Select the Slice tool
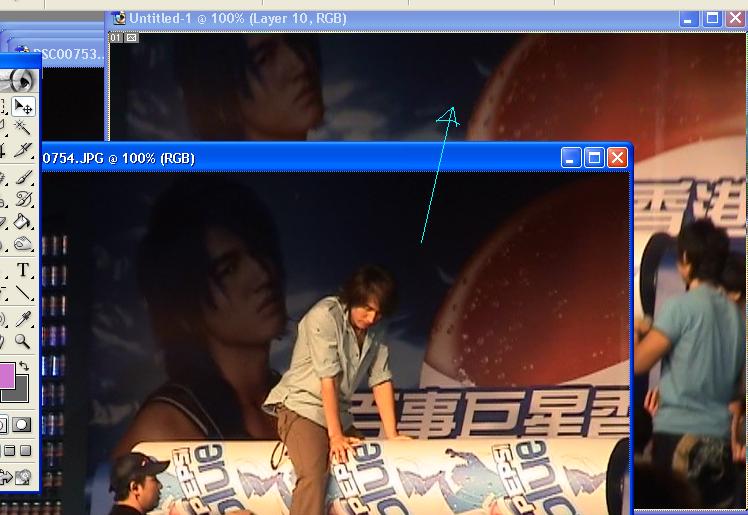Image resolution: width=748 pixels, height=515 pixels. click(22, 150)
